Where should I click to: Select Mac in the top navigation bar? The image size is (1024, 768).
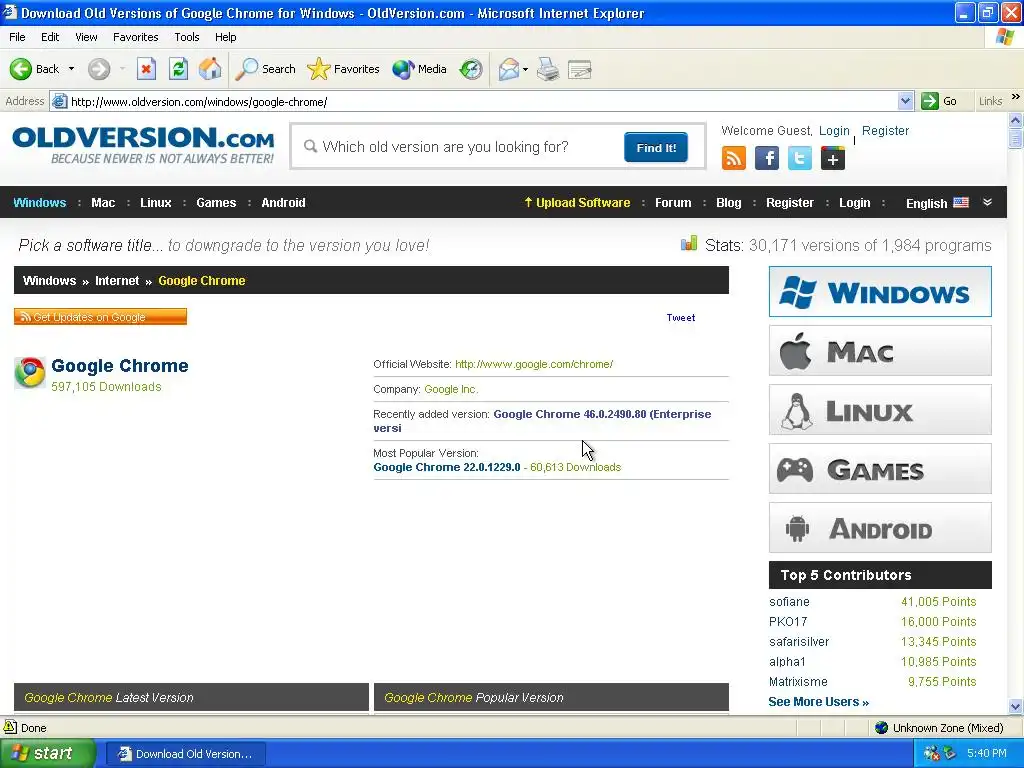tap(103, 202)
